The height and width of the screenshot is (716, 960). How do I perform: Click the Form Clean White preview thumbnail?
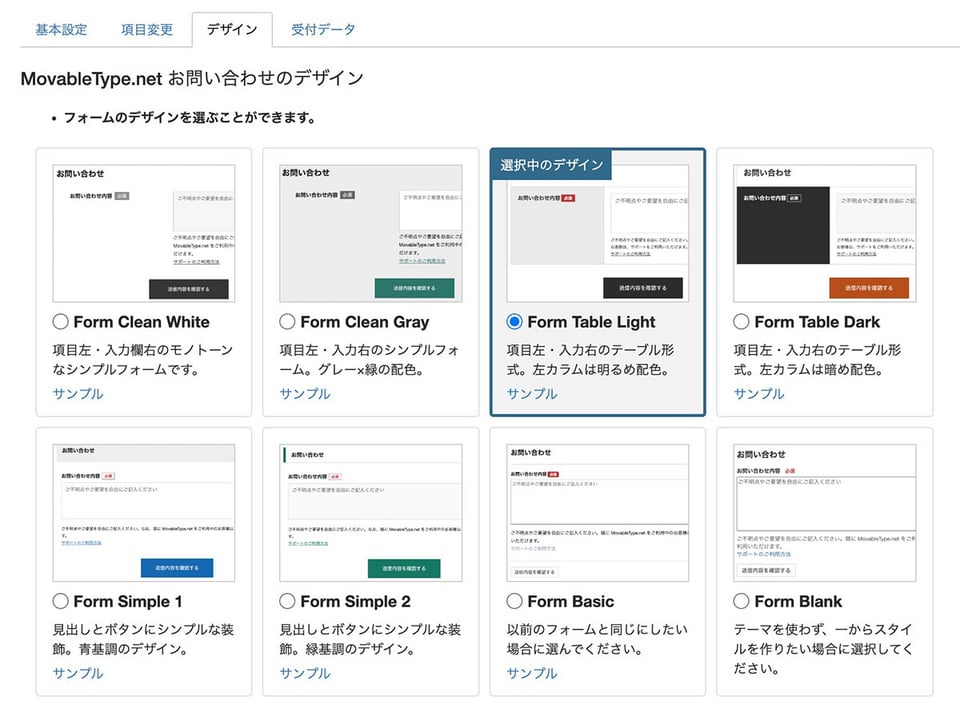click(x=144, y=233)
